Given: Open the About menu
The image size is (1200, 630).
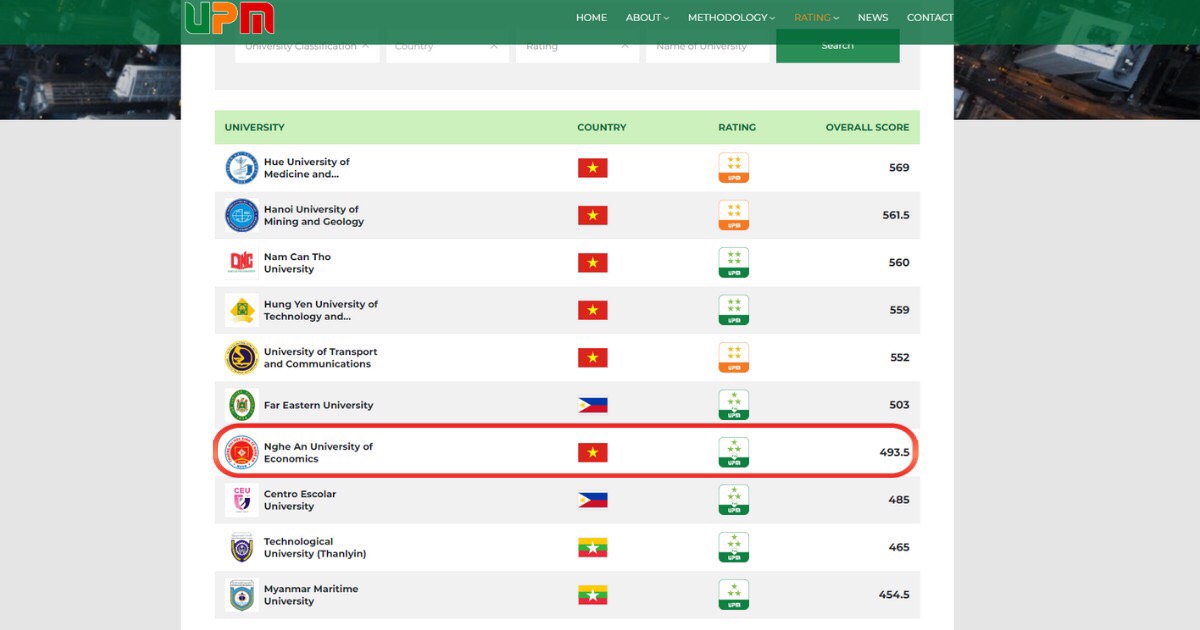Looking at the screenshot, I should point(647,17).
